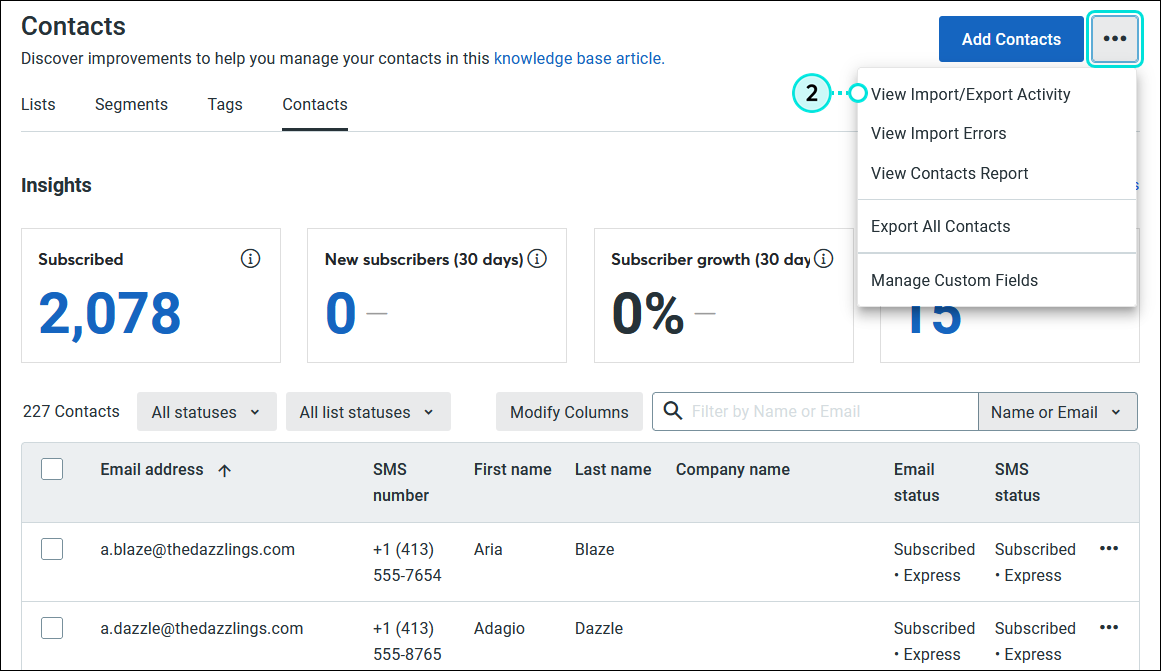The width and height of the screenshot is (1161, 671).
Task: Click first name Aria
Action: coord(488,550)
